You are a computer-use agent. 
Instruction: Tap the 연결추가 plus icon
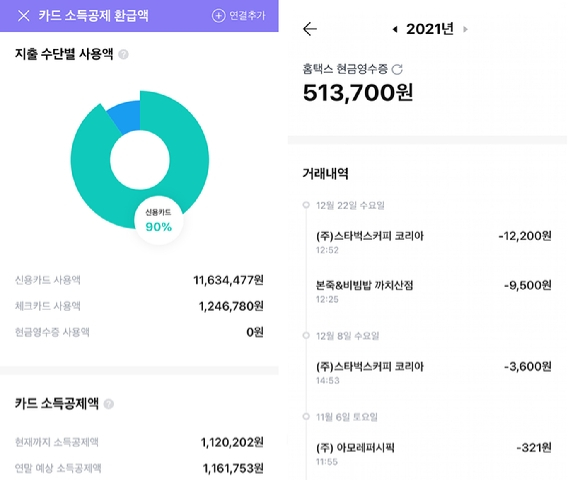tap(218, 16)
